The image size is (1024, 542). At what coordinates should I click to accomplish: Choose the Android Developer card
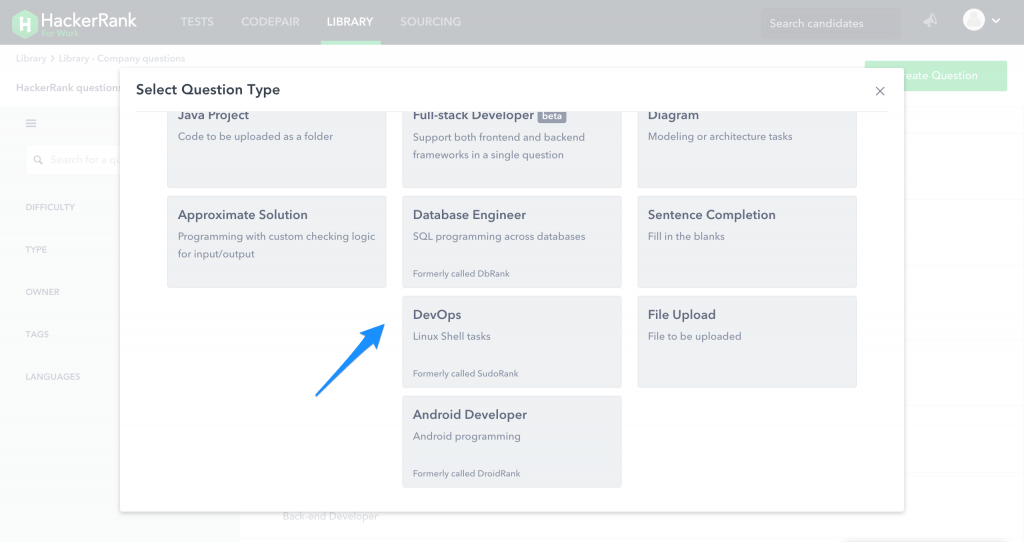pyautogui.click(x=511, y=441)
